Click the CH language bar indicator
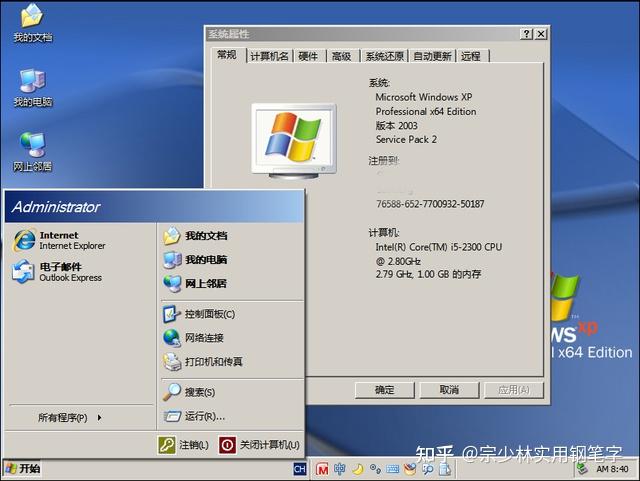Image resolution: width=640 pixels, height=481 pixels. (x=300, y=469)
